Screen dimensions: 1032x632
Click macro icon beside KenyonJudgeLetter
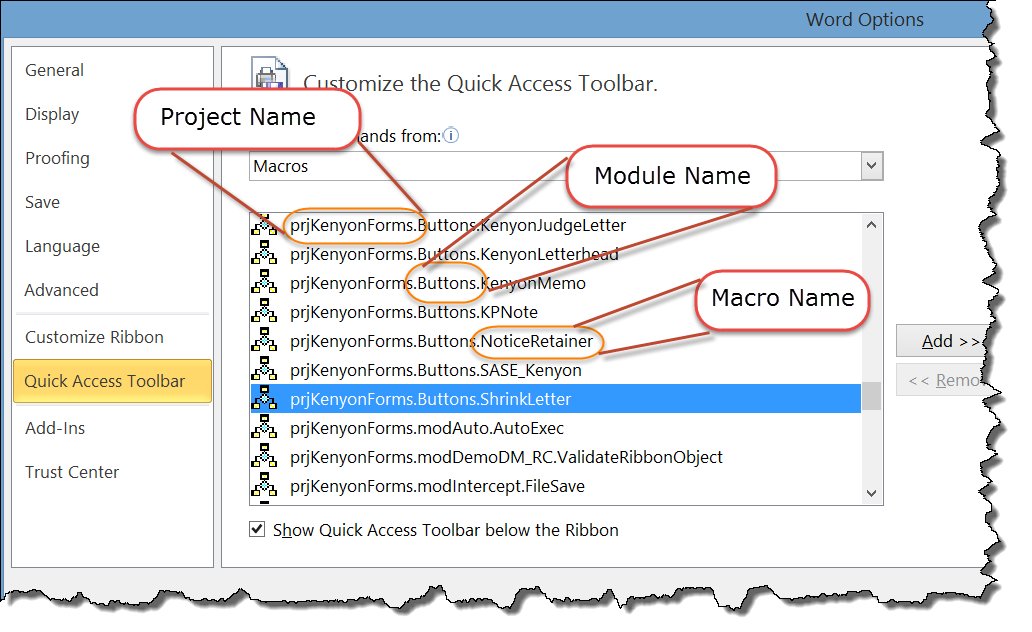point(265,224)
